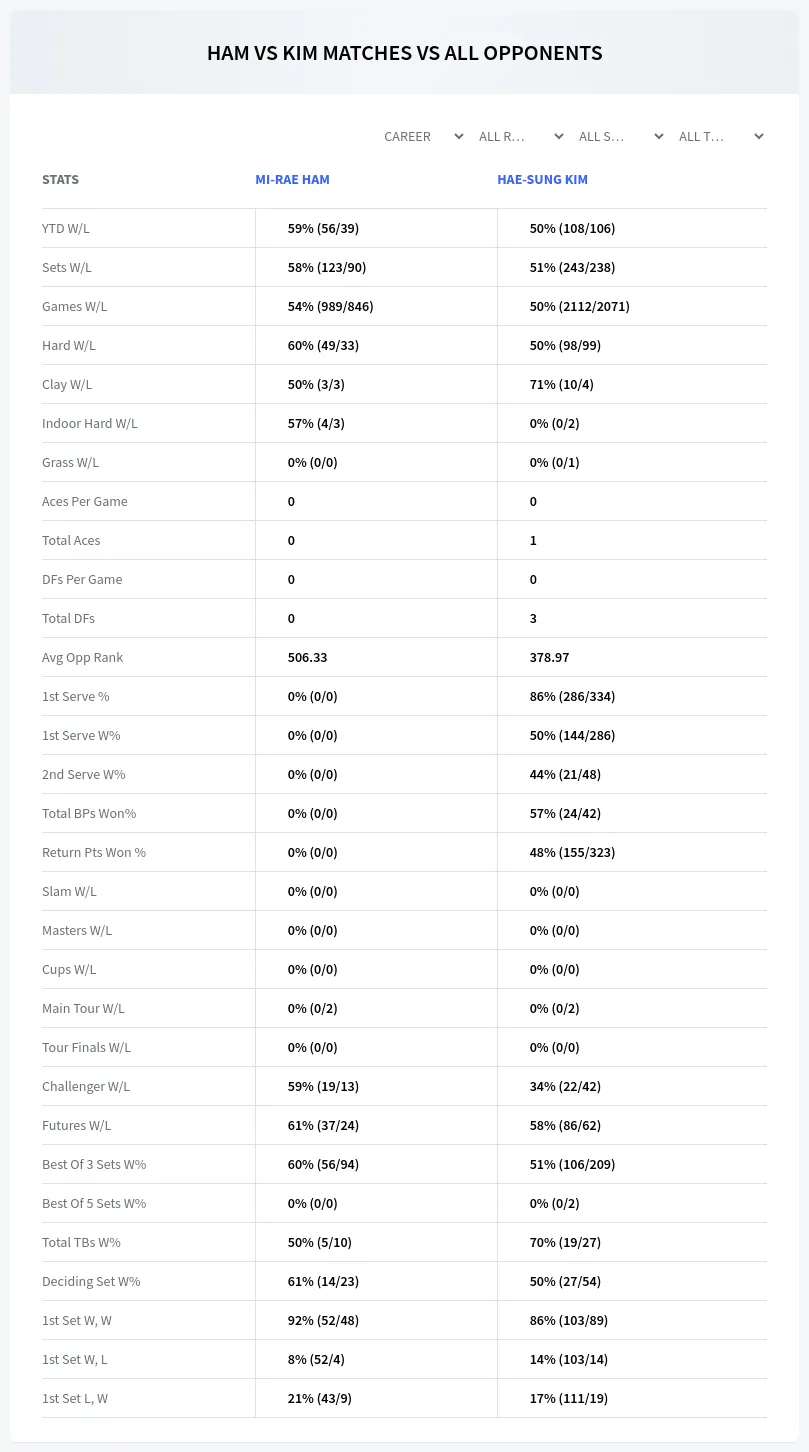The image size is (809, 1452).
Task: Click Ham's Futures W/L value 61% (37/24)
Action: coord(323,1125)
